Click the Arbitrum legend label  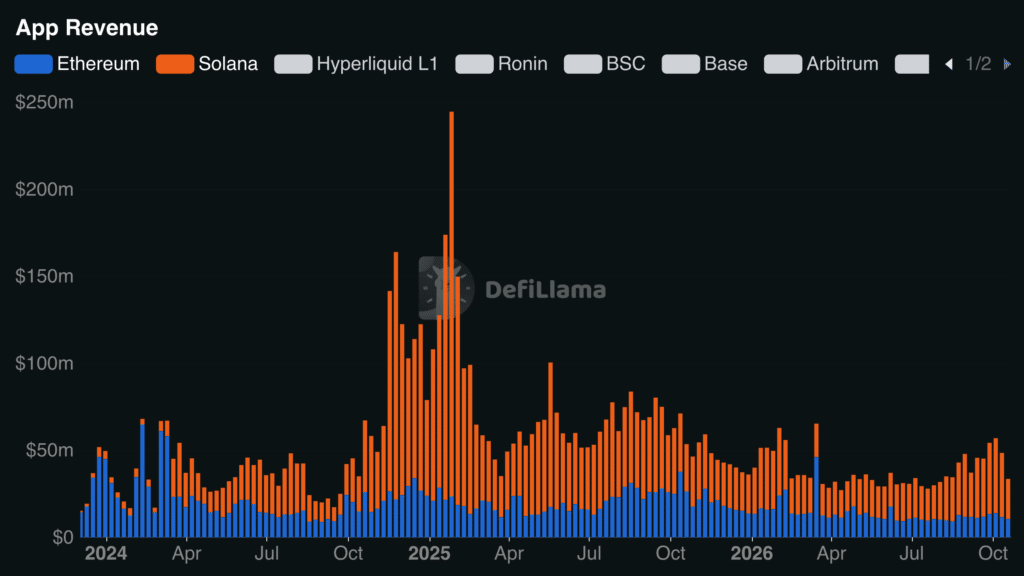[842, 64]
